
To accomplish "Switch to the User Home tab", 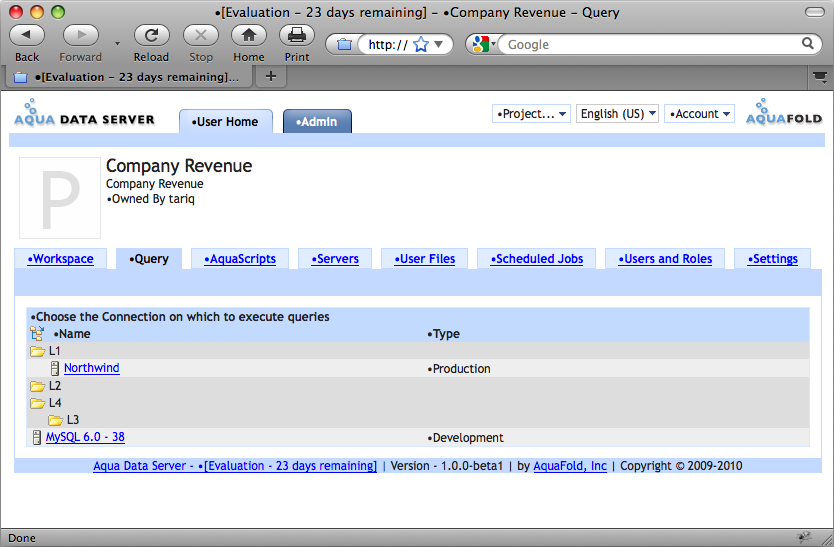I will 226,121.
